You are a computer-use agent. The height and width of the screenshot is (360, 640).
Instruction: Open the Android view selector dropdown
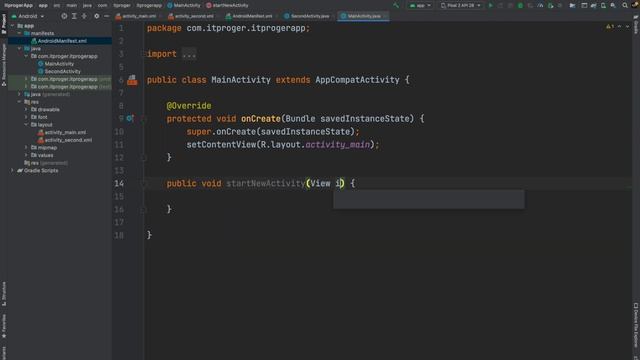(27, 16)
